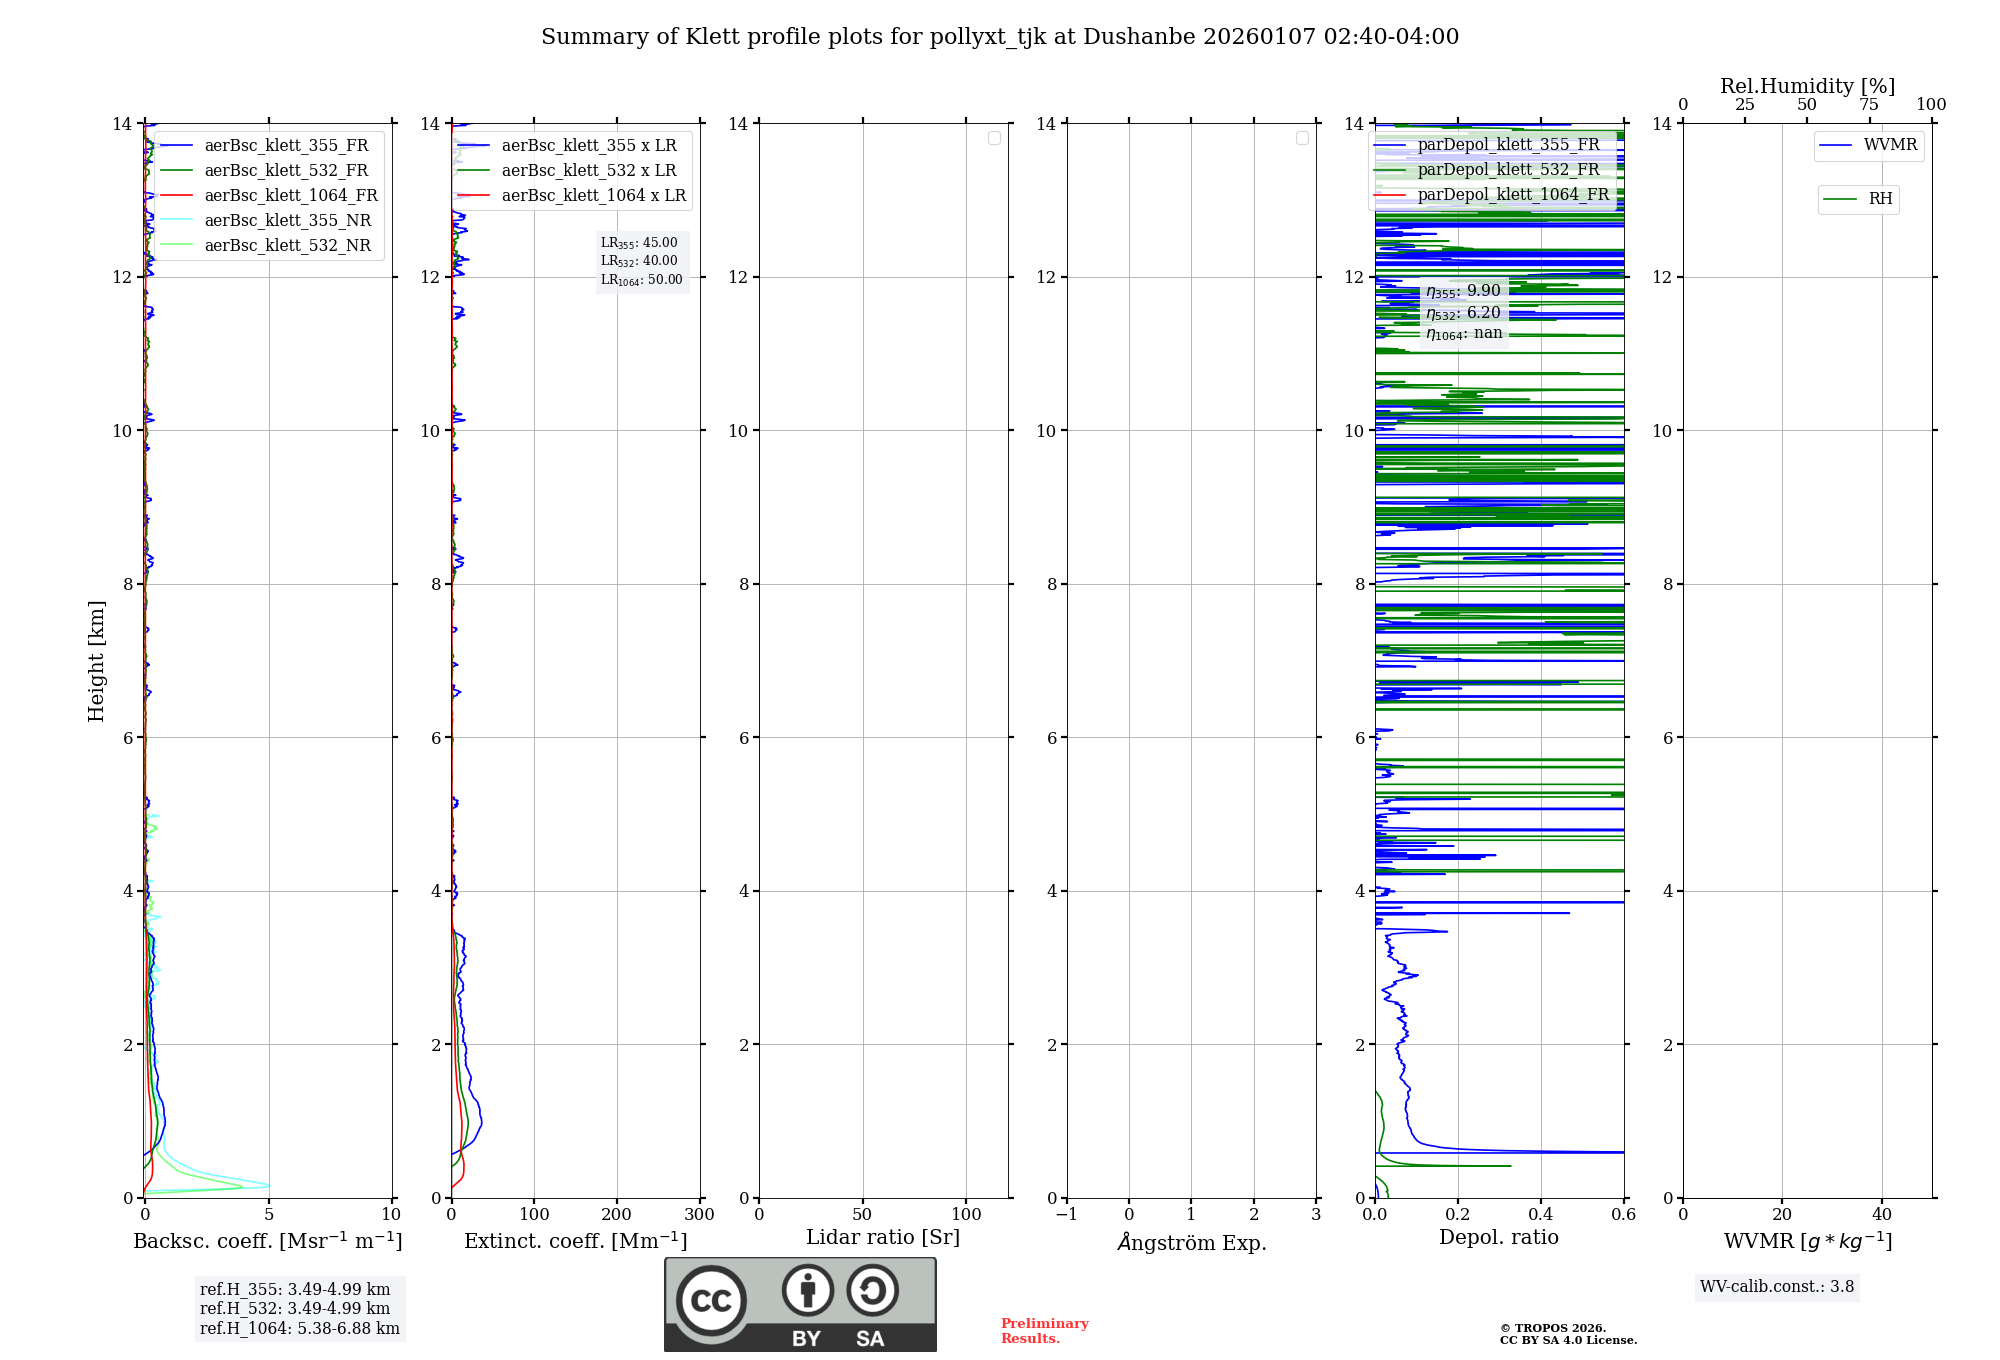Screen dimensions: 2000x1360
Task: Click the ShareAlike SA circular arrow icon
Action: (x=872, y=1290)
